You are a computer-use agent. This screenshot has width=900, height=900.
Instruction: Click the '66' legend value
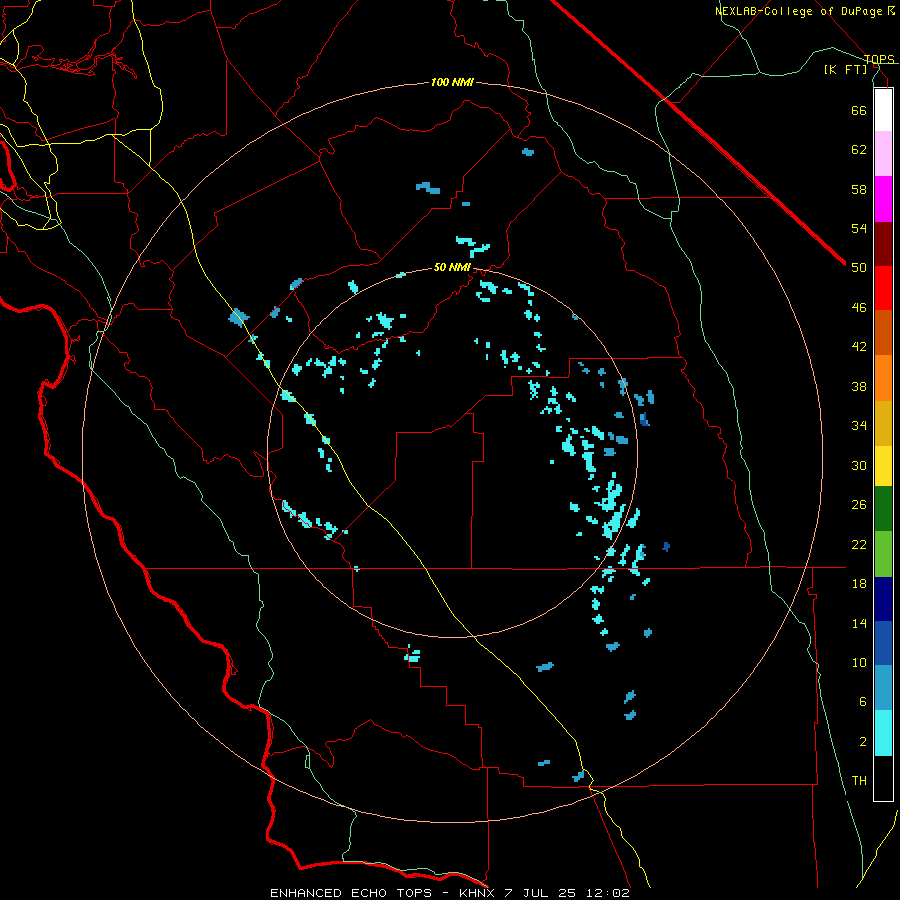tap(859, 110)
